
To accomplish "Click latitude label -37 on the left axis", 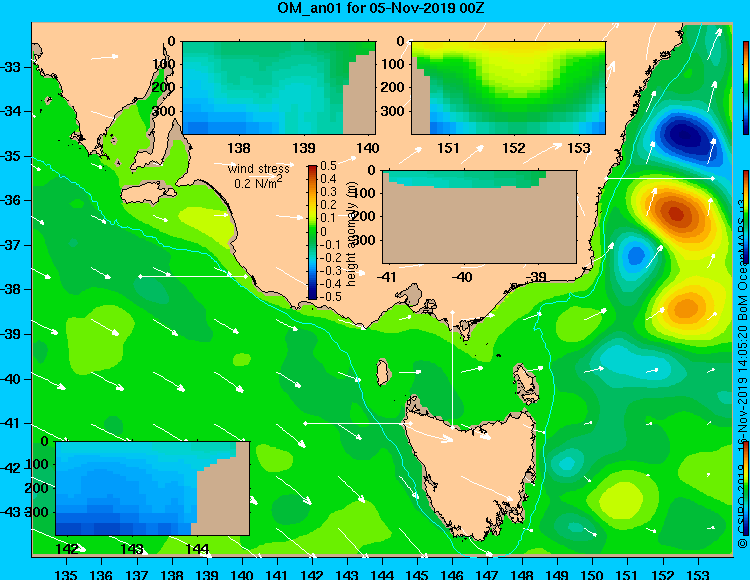I will pyautogui.click(x=11, y=245).
